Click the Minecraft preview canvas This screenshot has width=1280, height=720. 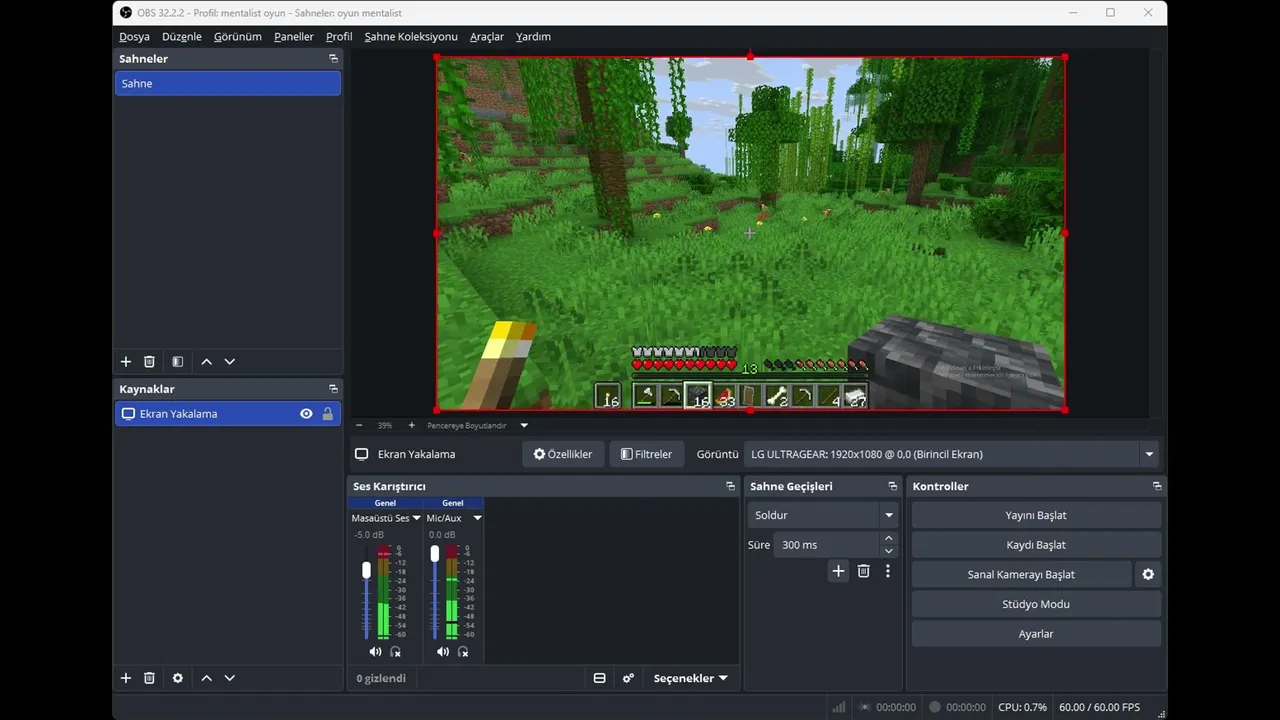coord(750,233)
